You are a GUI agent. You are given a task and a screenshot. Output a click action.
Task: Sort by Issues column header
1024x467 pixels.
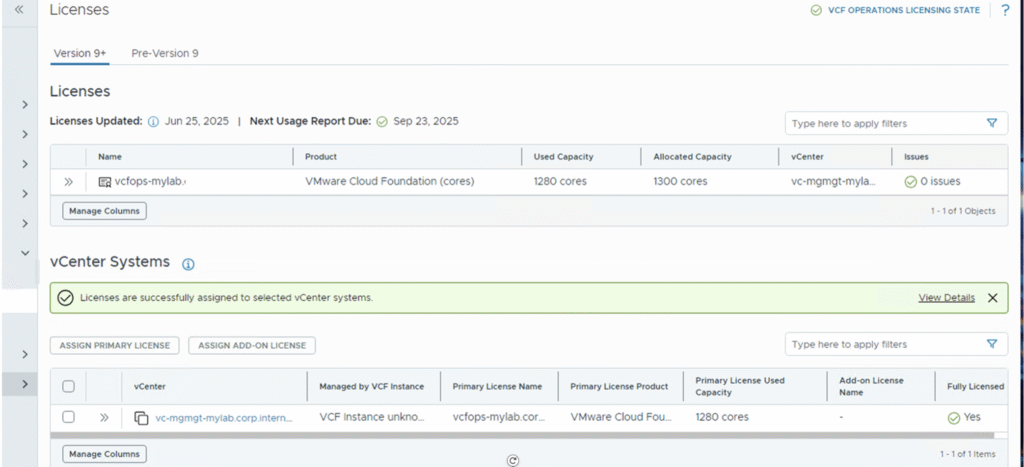coord(916,157)
